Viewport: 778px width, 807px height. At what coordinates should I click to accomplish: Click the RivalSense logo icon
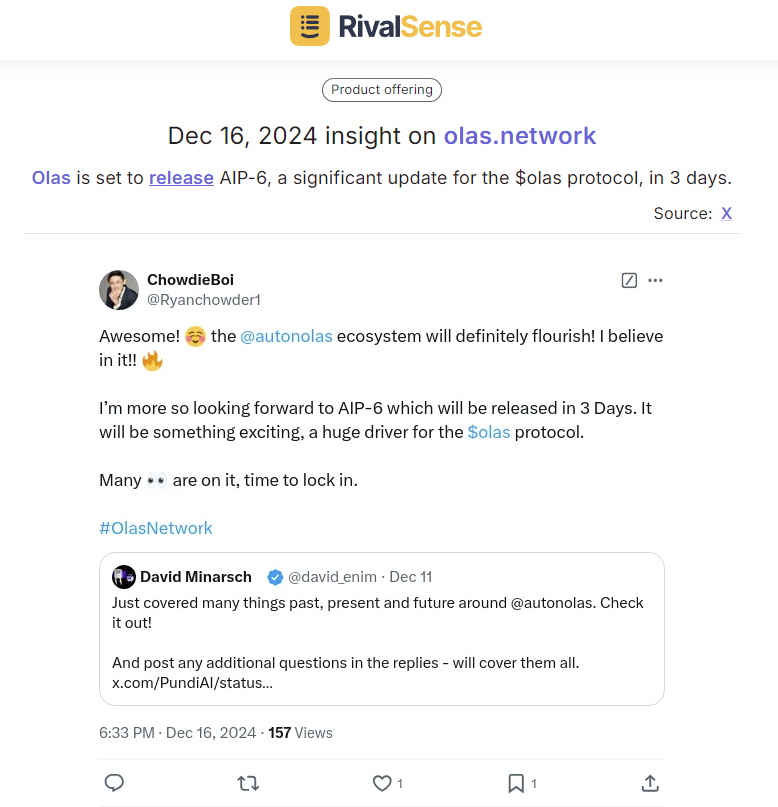[x=310, y=26]
